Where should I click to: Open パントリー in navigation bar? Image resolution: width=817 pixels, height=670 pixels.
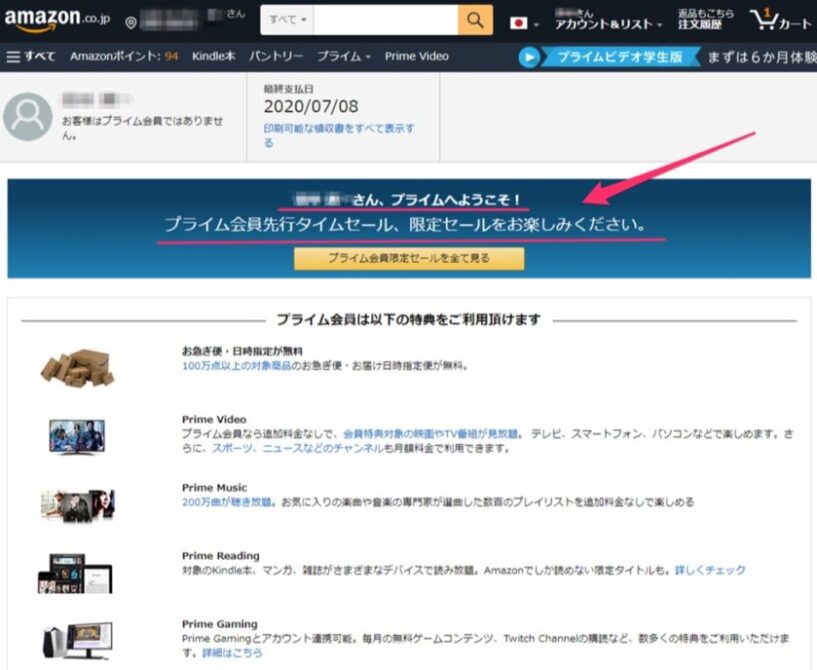pyautogui.click(x=276, y=56)
